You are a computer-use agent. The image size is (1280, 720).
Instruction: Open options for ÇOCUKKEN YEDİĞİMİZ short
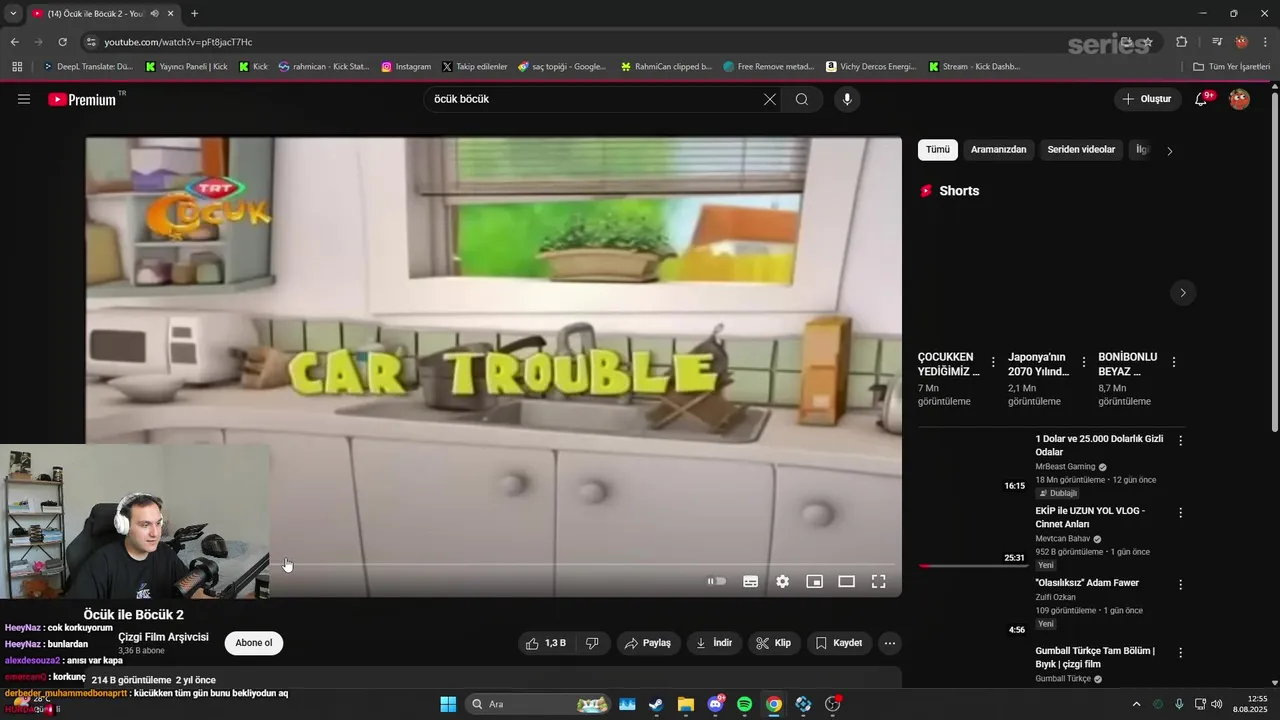point(993,362)
